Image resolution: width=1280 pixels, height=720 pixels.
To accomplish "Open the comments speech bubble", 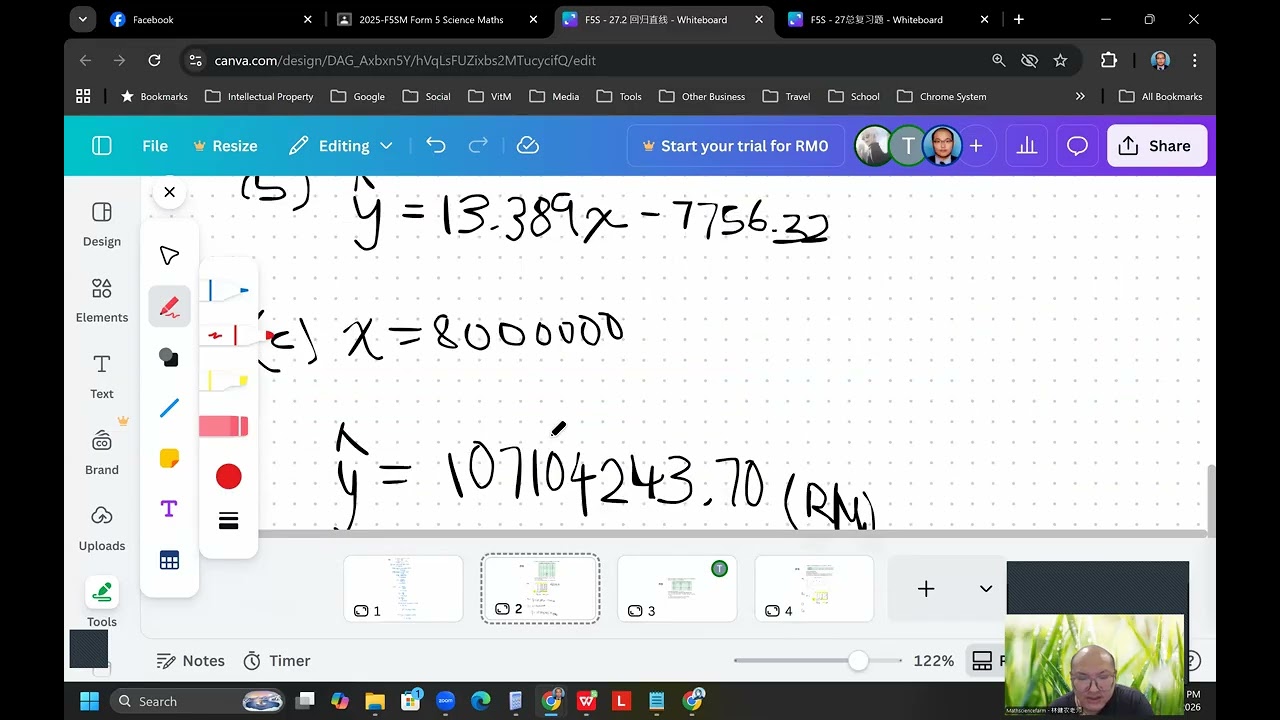I will (1077, 146).
